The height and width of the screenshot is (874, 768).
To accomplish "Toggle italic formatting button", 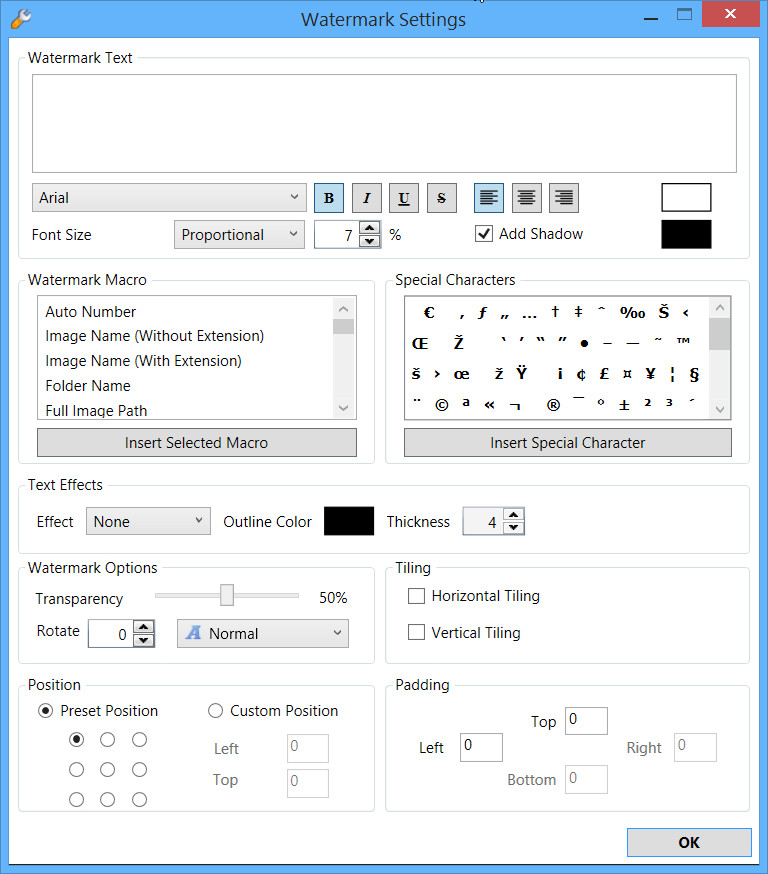I will click(x=367, y=198).
